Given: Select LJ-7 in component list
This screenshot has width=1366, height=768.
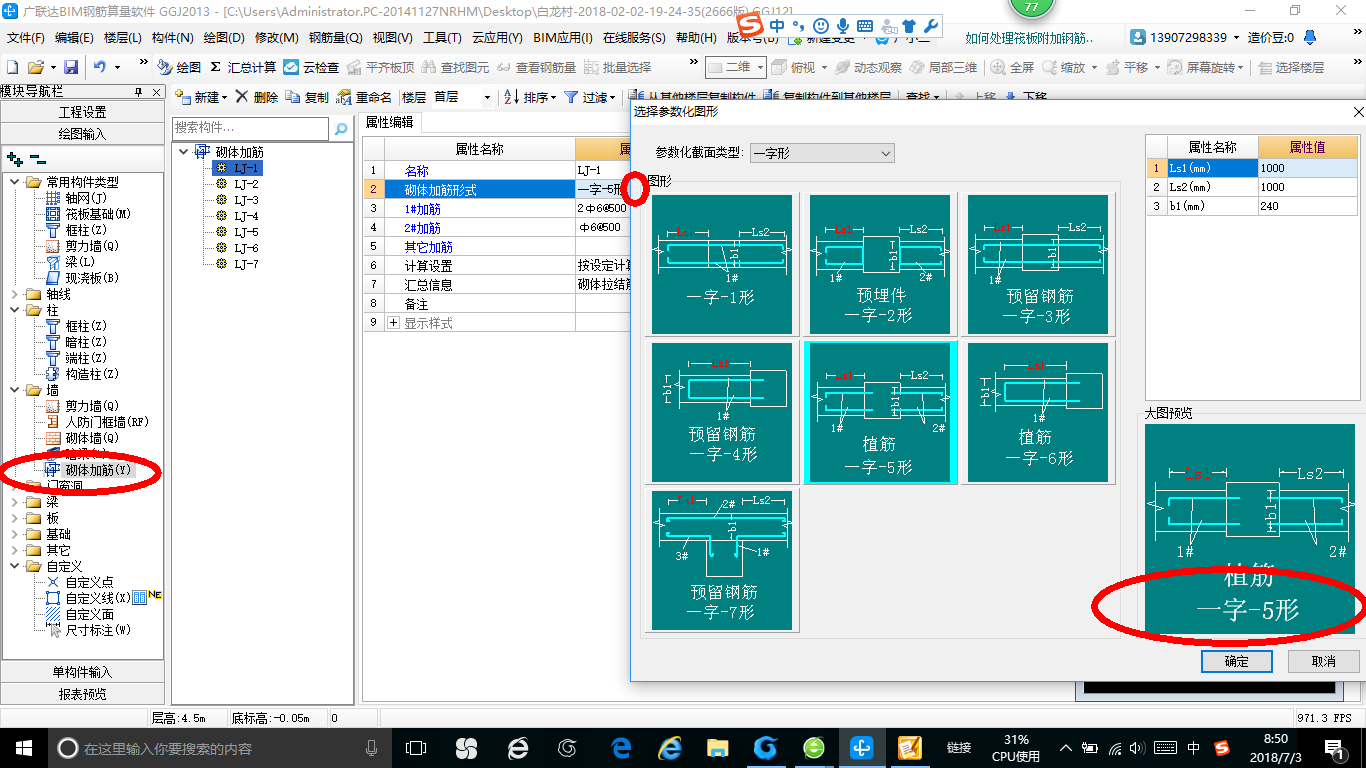Looking at the screenshot, I should pyautogui.click(x=246, y=264).
